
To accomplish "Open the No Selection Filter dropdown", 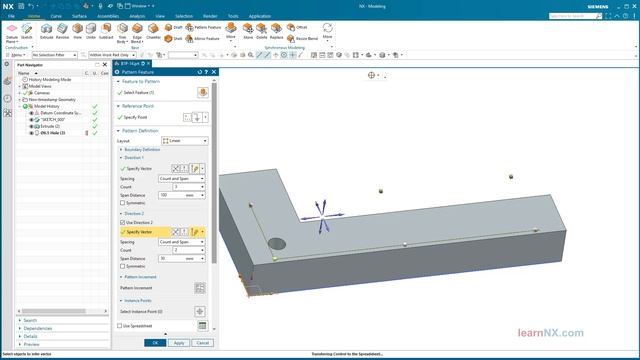I will (55, 55).
